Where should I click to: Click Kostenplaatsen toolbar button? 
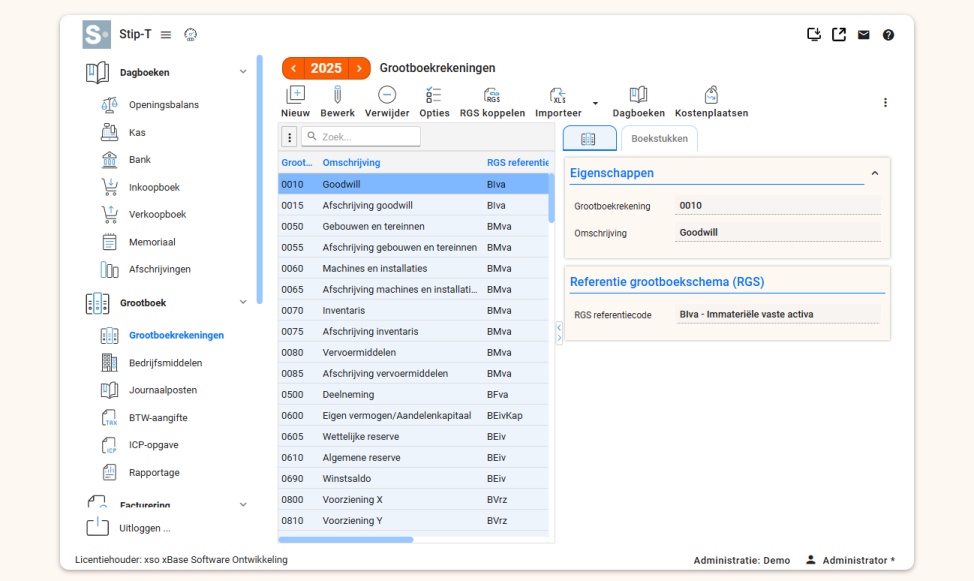(711, 102)
